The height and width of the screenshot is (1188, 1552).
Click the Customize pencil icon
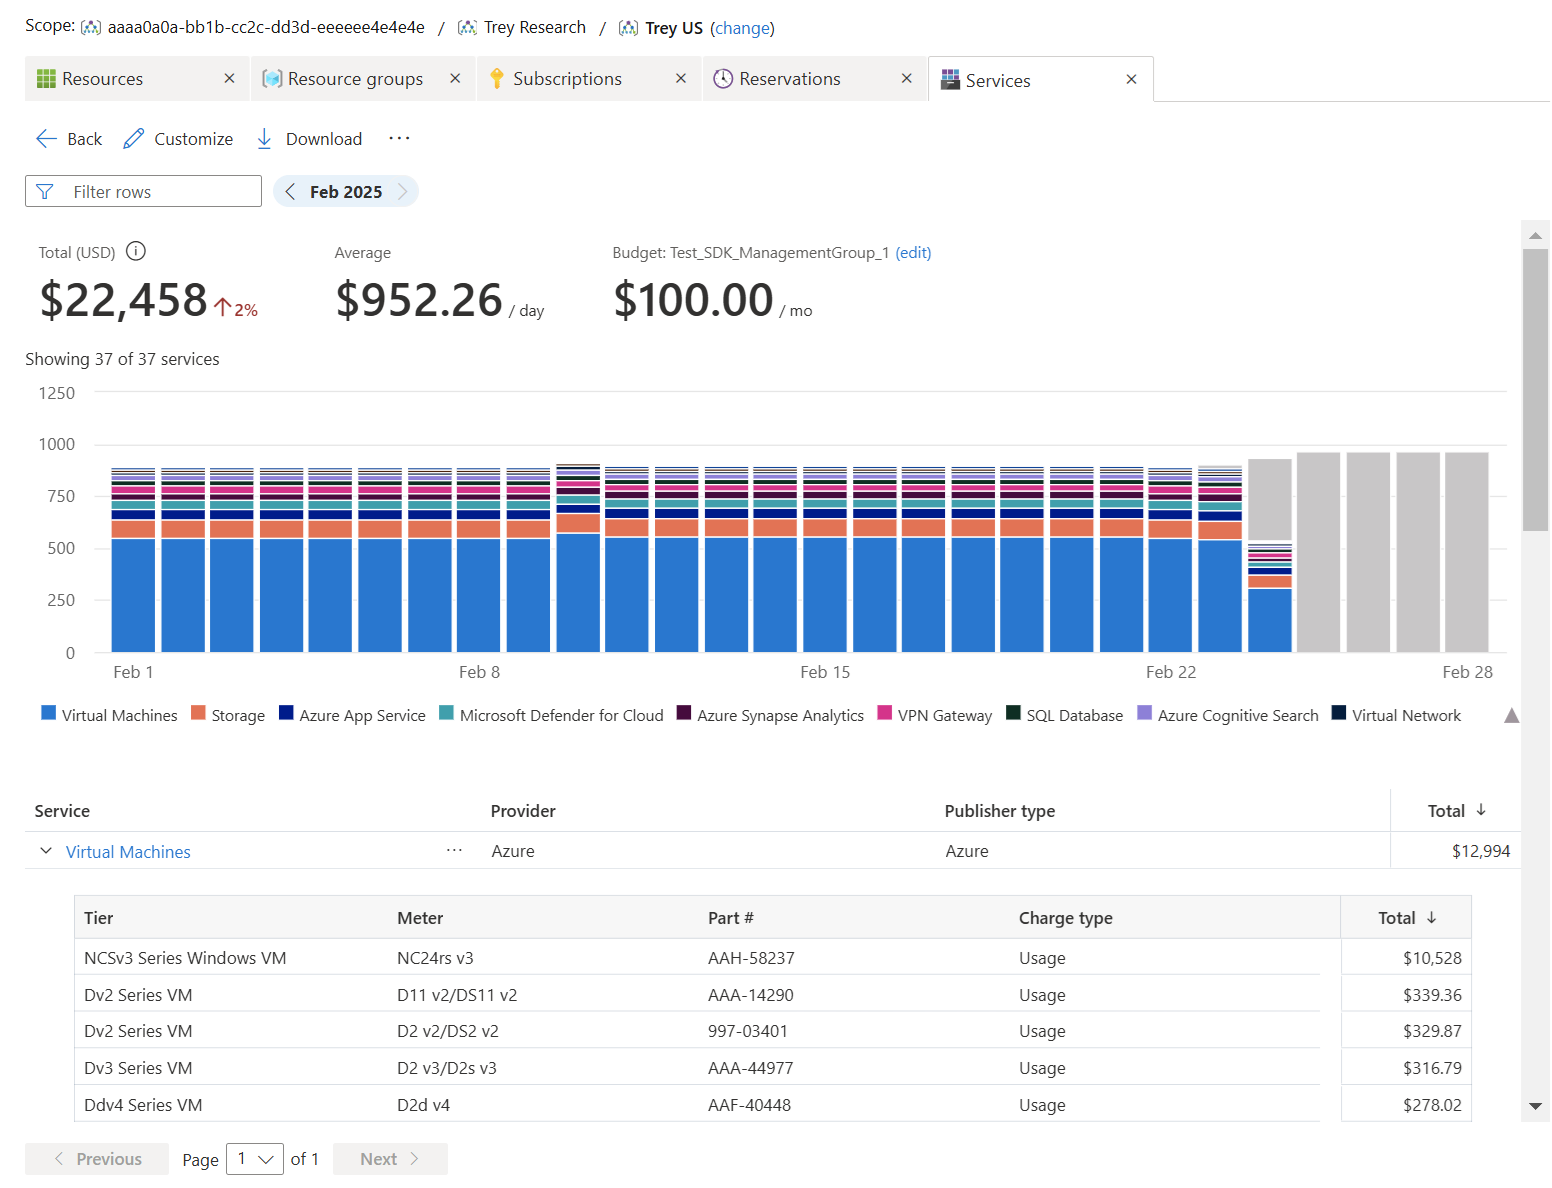(134, 139)
